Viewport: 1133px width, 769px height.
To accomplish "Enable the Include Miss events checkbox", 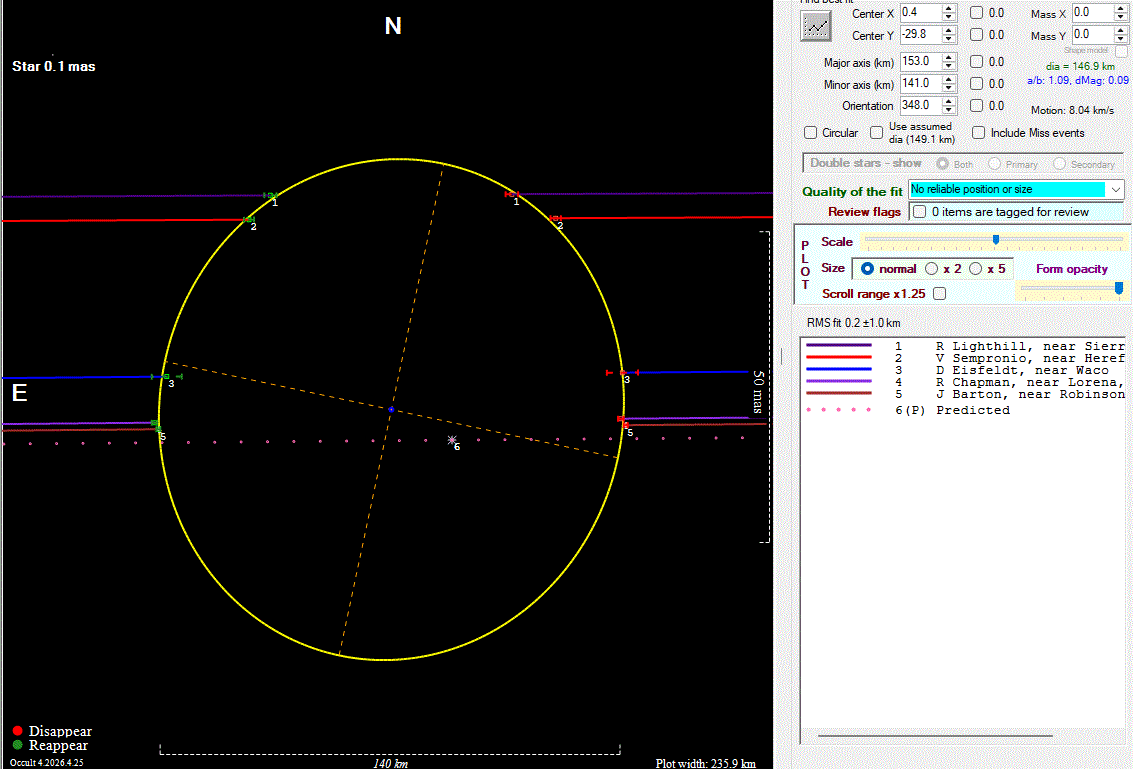I will pos(978,133).
